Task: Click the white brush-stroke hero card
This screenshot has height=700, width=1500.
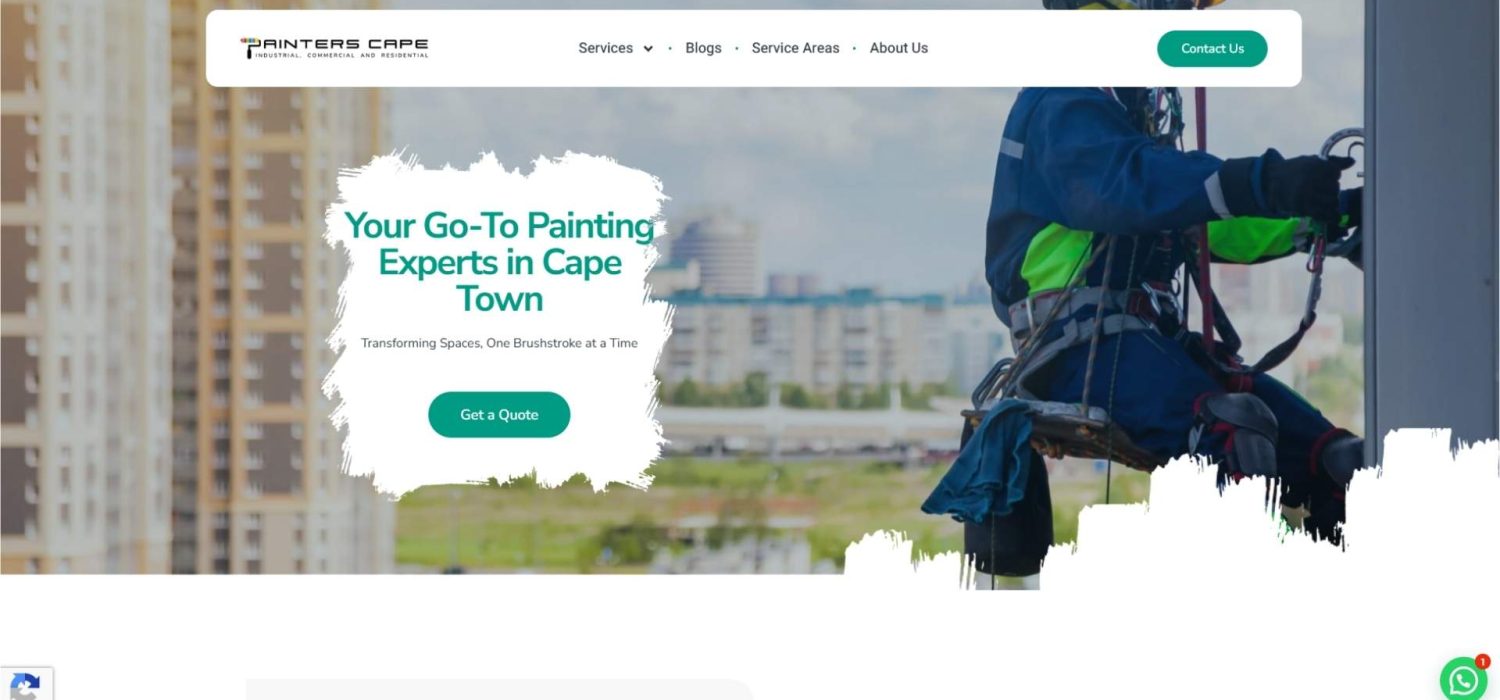Action: coord(497,320)
